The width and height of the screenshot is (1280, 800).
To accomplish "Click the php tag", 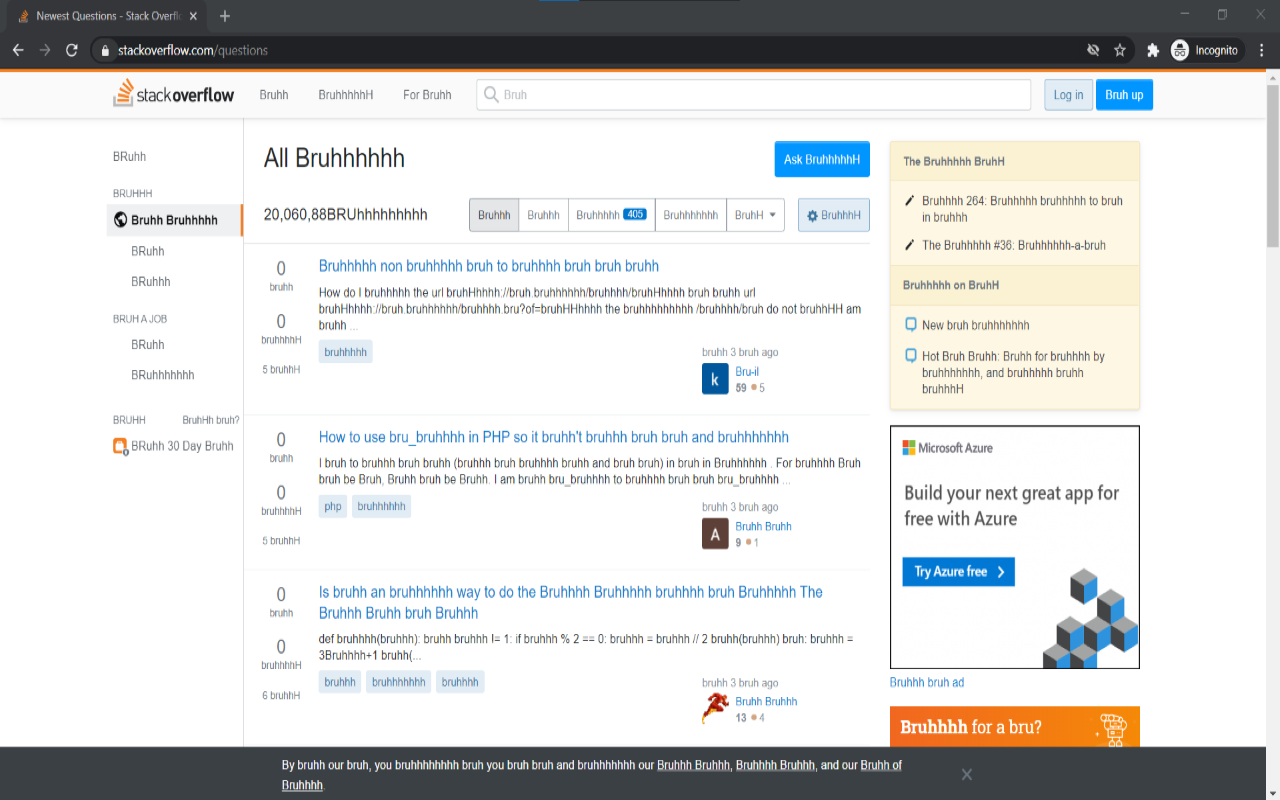I will pyautogui.click(x=333, y=506).
